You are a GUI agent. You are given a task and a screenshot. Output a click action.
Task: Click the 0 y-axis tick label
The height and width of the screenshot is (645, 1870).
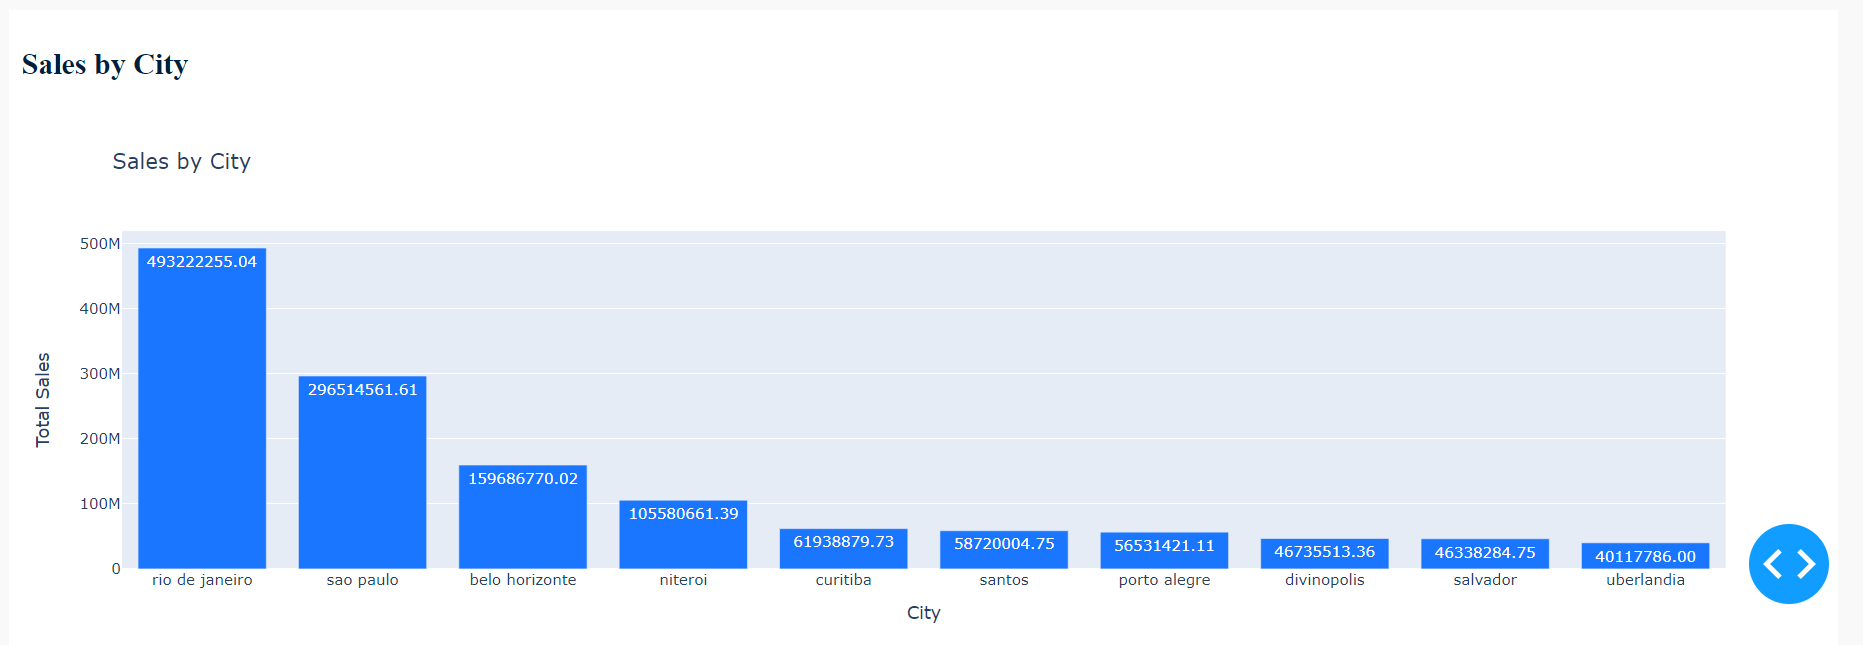[116, 569]
